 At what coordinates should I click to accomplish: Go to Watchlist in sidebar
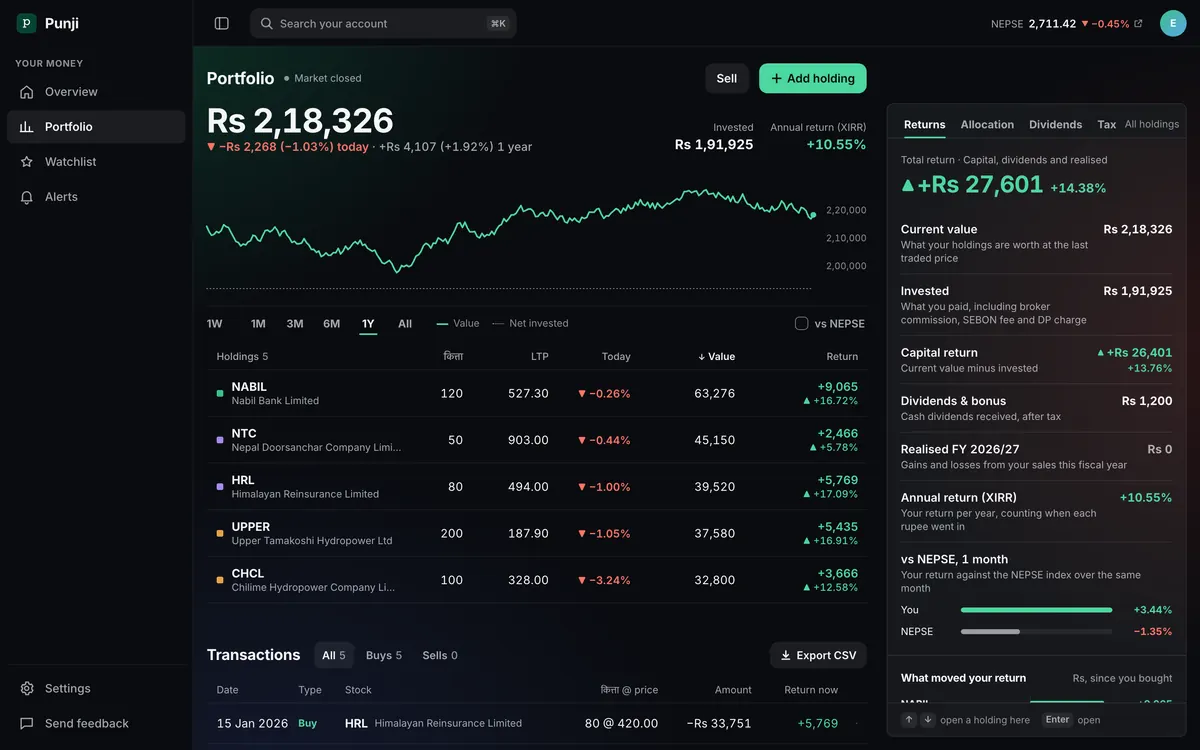coord(96,162)
